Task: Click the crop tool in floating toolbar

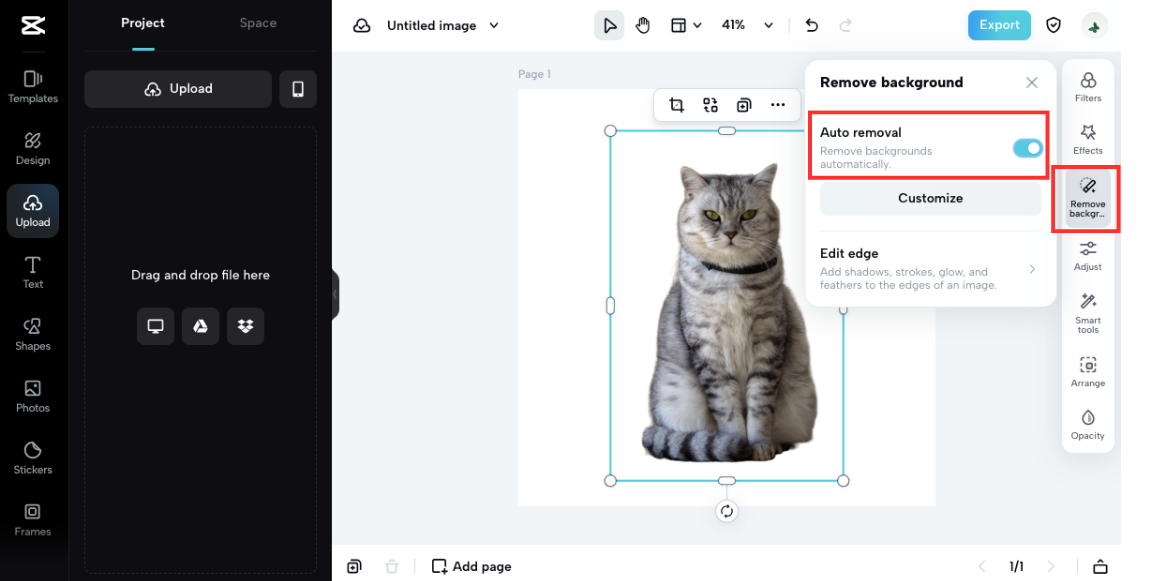Action: [x=676, y=105]
